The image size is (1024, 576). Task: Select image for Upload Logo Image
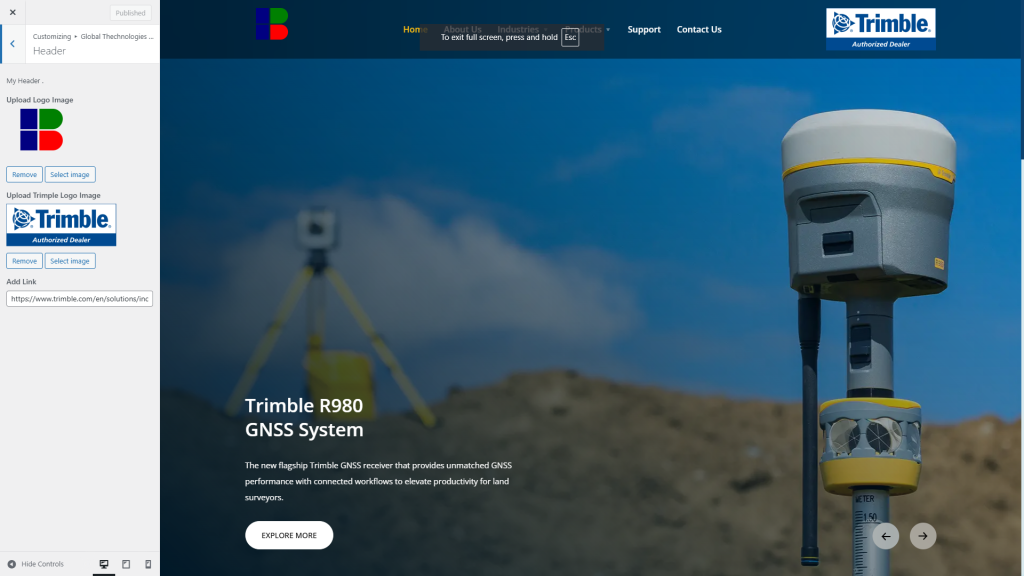click(70, 174)
